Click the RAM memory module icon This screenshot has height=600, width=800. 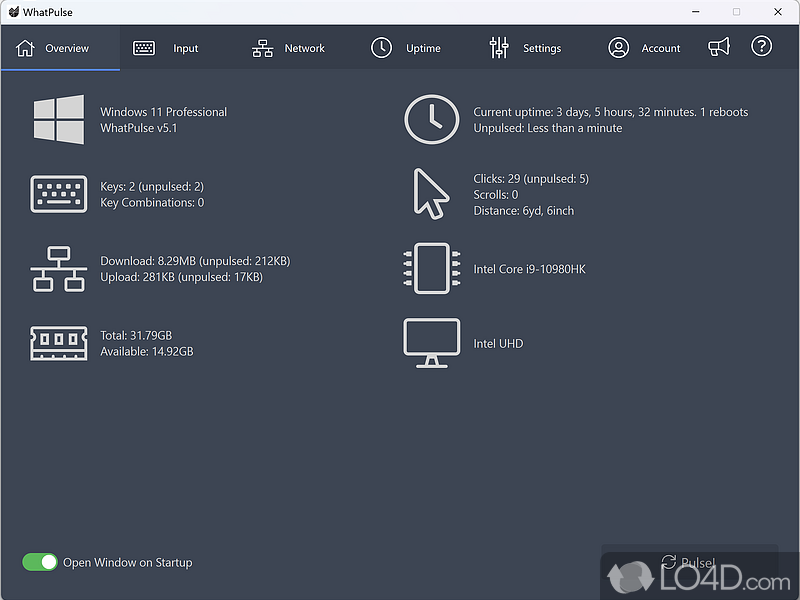[x=59, y=343]
